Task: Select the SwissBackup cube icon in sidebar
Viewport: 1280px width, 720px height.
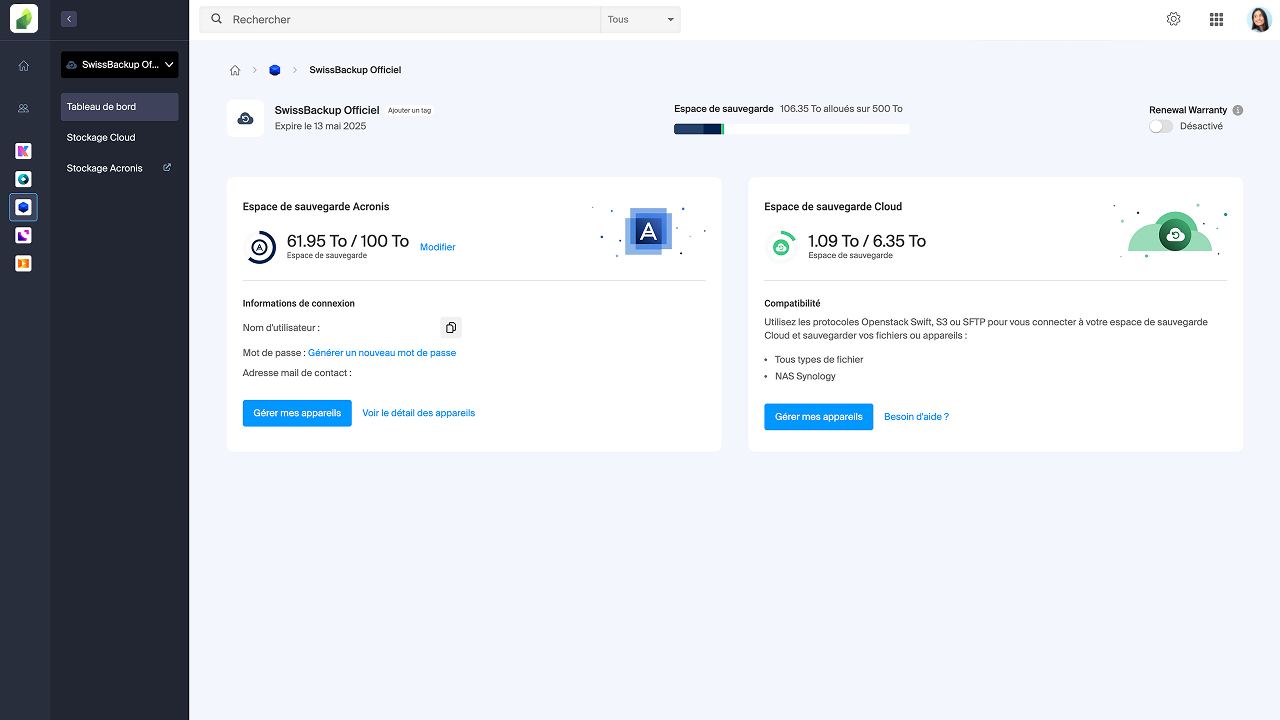Action: 23,207
